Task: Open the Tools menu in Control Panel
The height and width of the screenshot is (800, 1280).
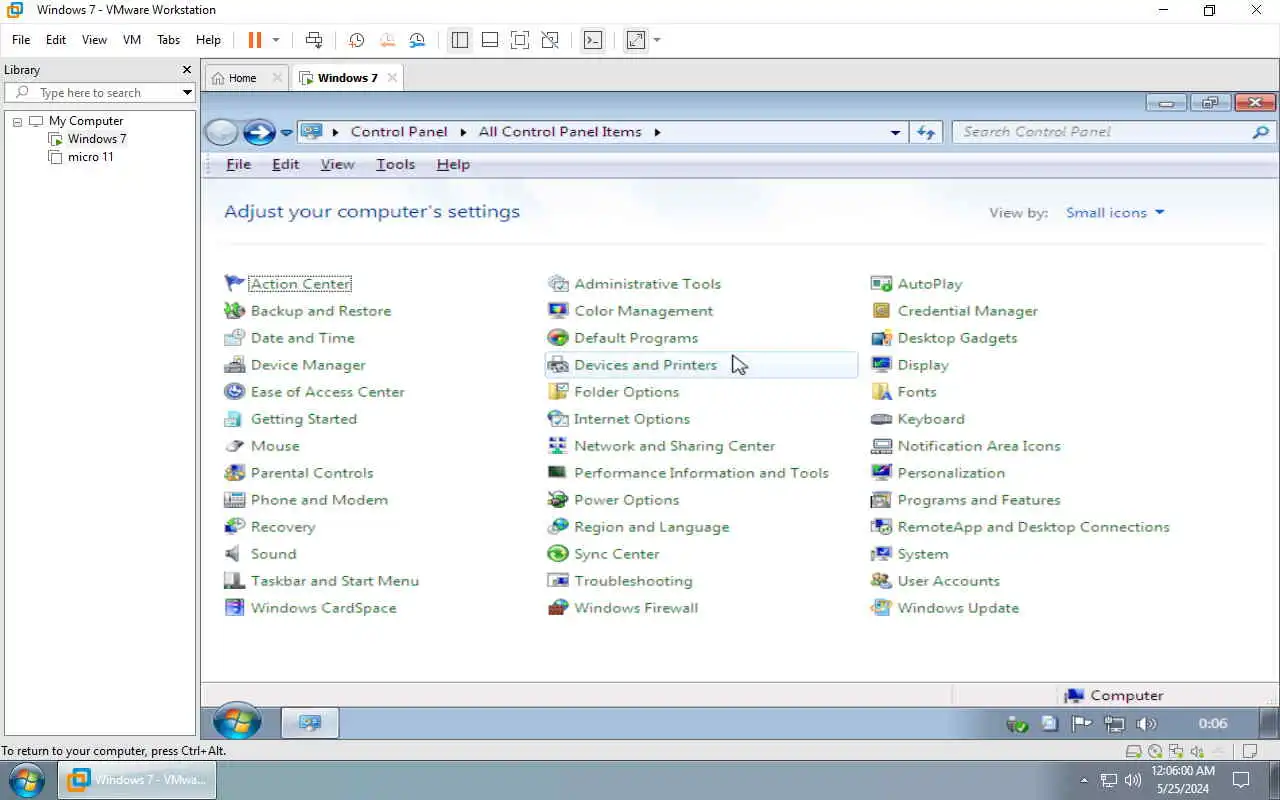Action: (x=395, y=164)
